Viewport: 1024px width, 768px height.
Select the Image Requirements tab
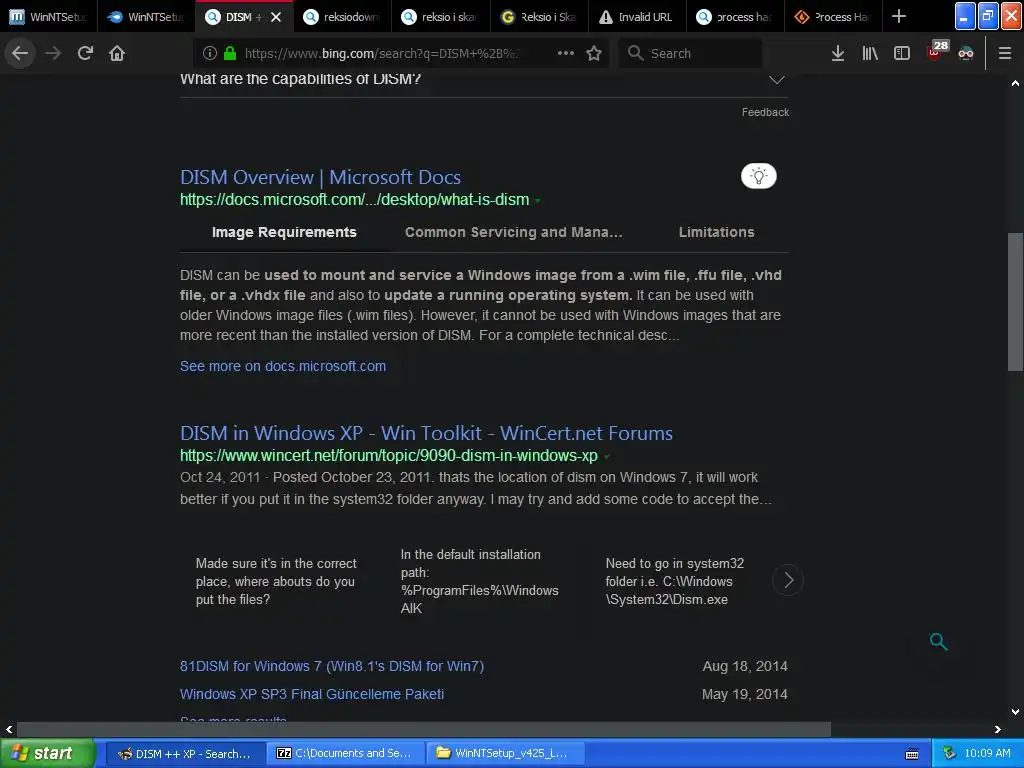284,232
